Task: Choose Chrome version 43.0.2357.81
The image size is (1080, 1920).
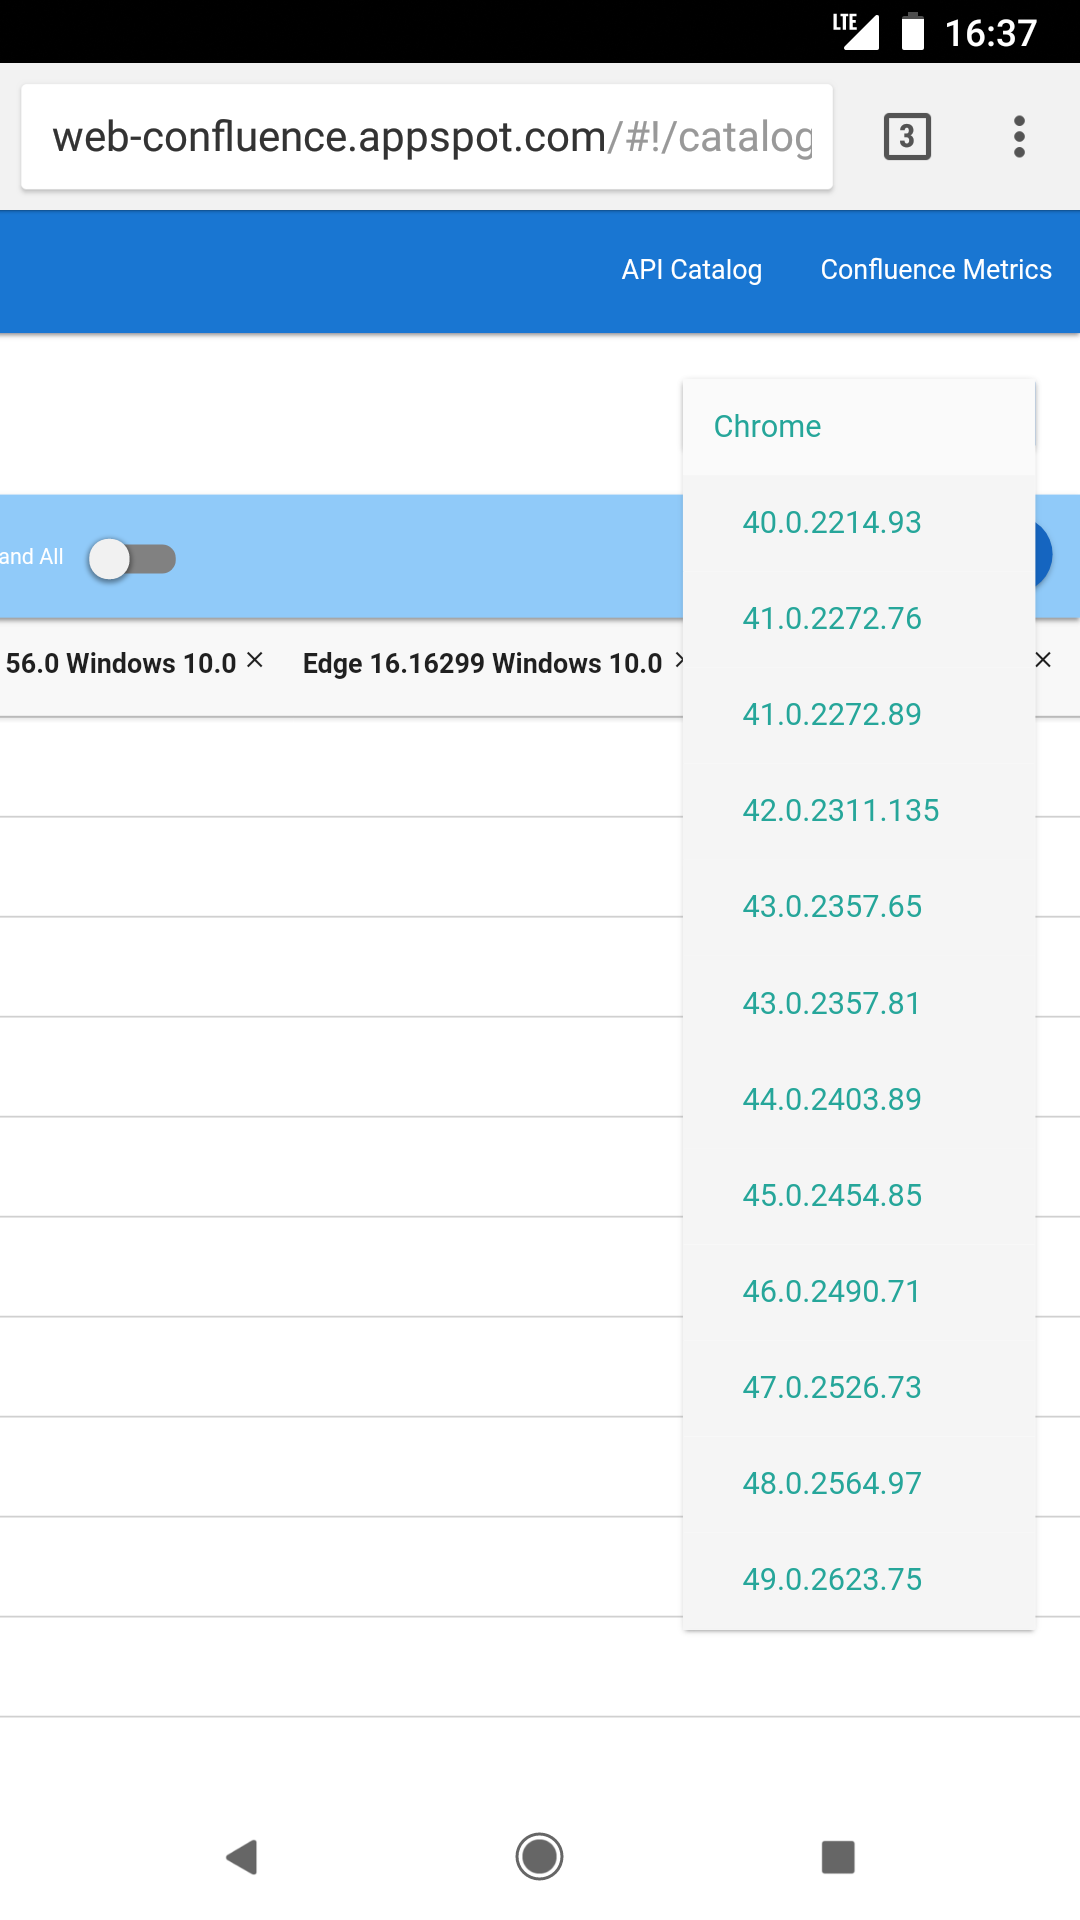Action: point(859,1003)
